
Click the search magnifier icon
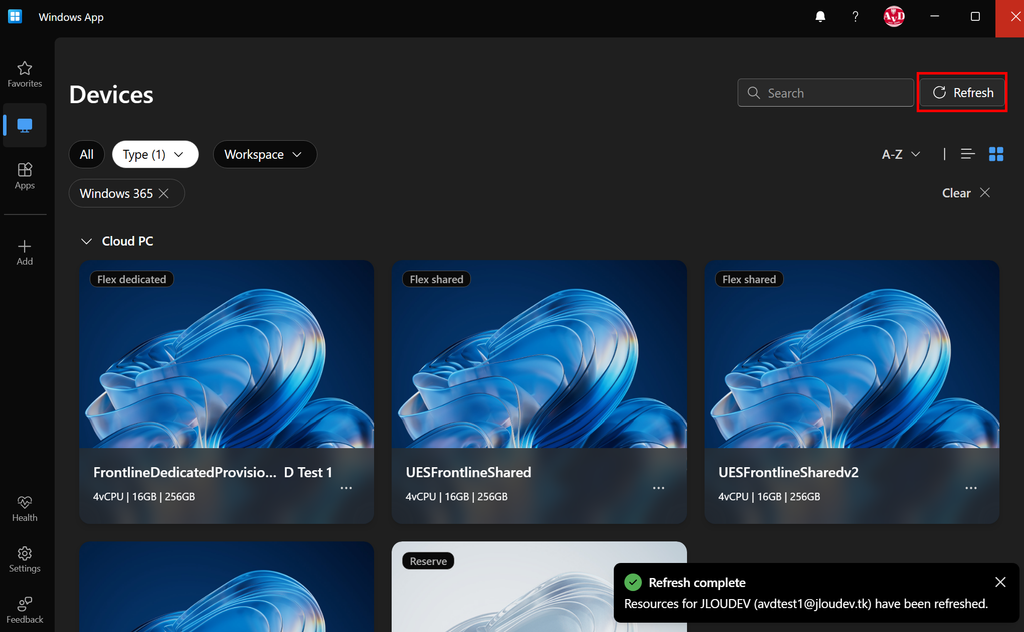[754, 93]
